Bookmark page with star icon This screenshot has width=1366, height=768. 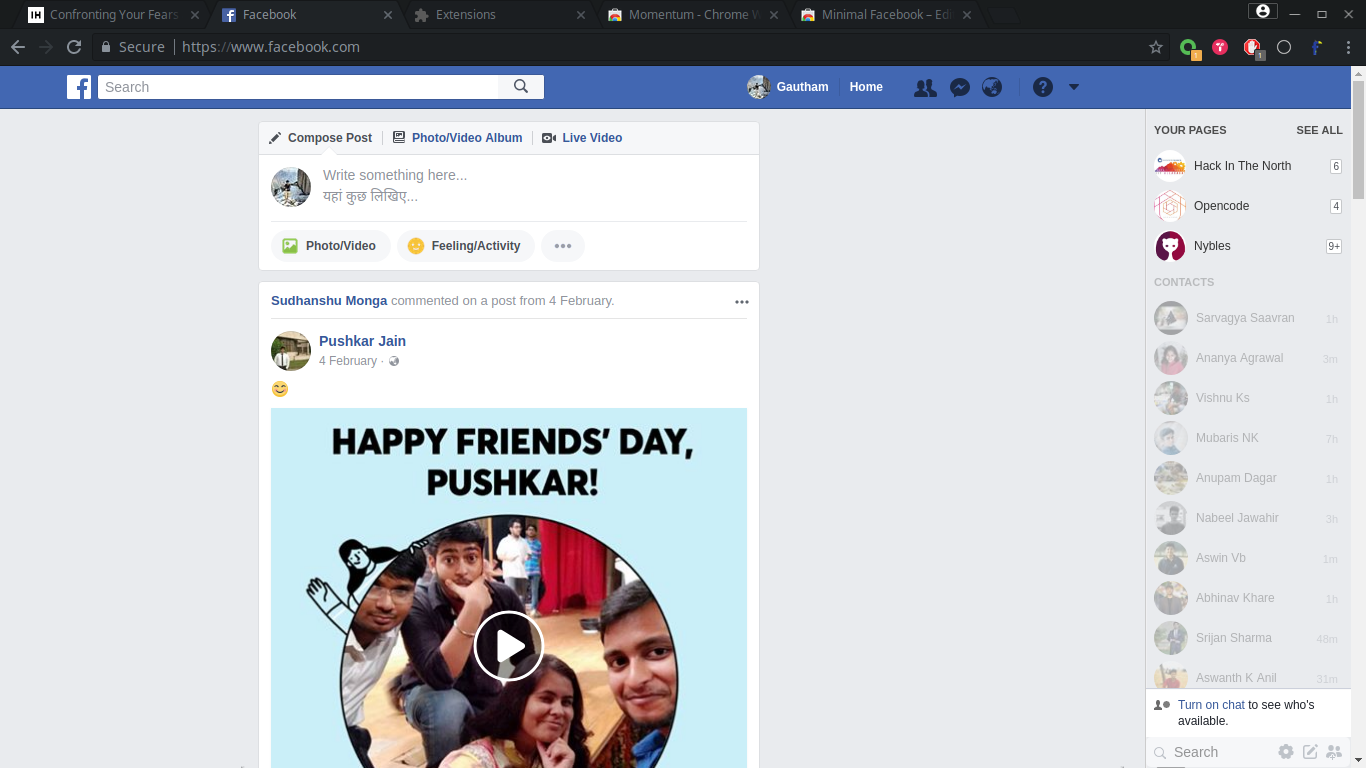(x=1156, y=47)
